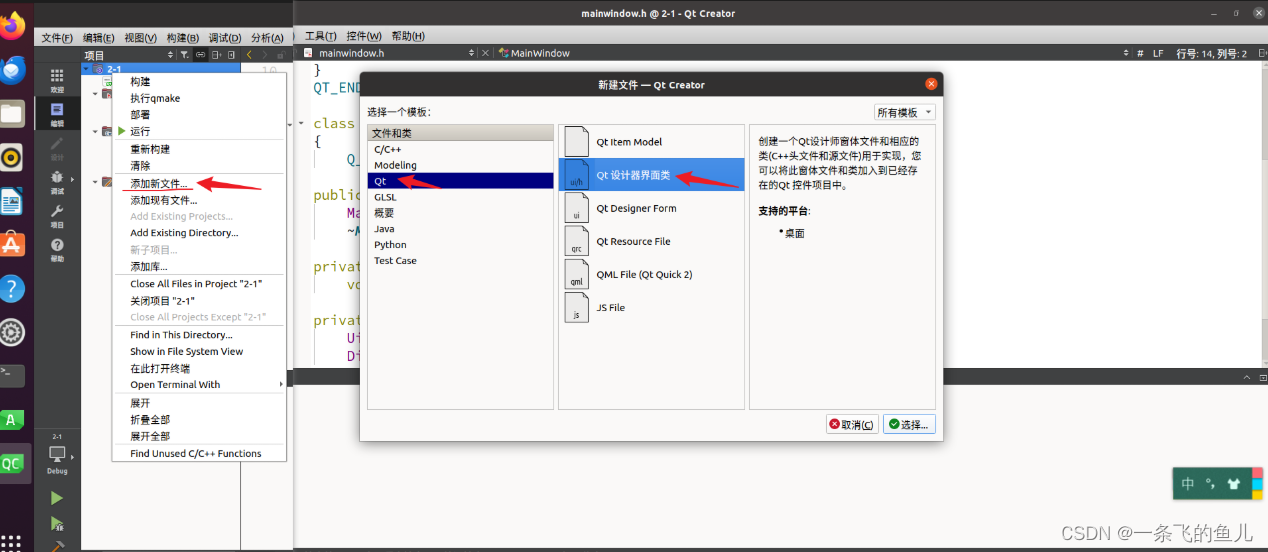The width and height of the screenshot is (1268, 552).
Task: Choose 执行qmake in context menu
Action: coord(199,98)
